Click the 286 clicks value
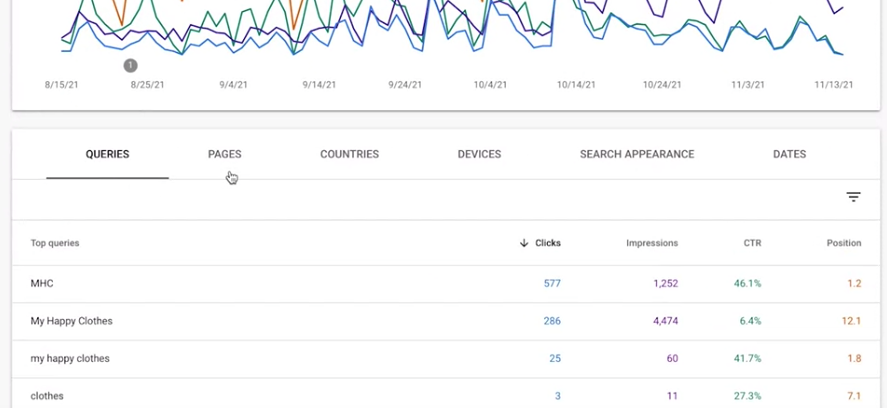This screenshot has height=408, width=887. click(x=552, y=321)
